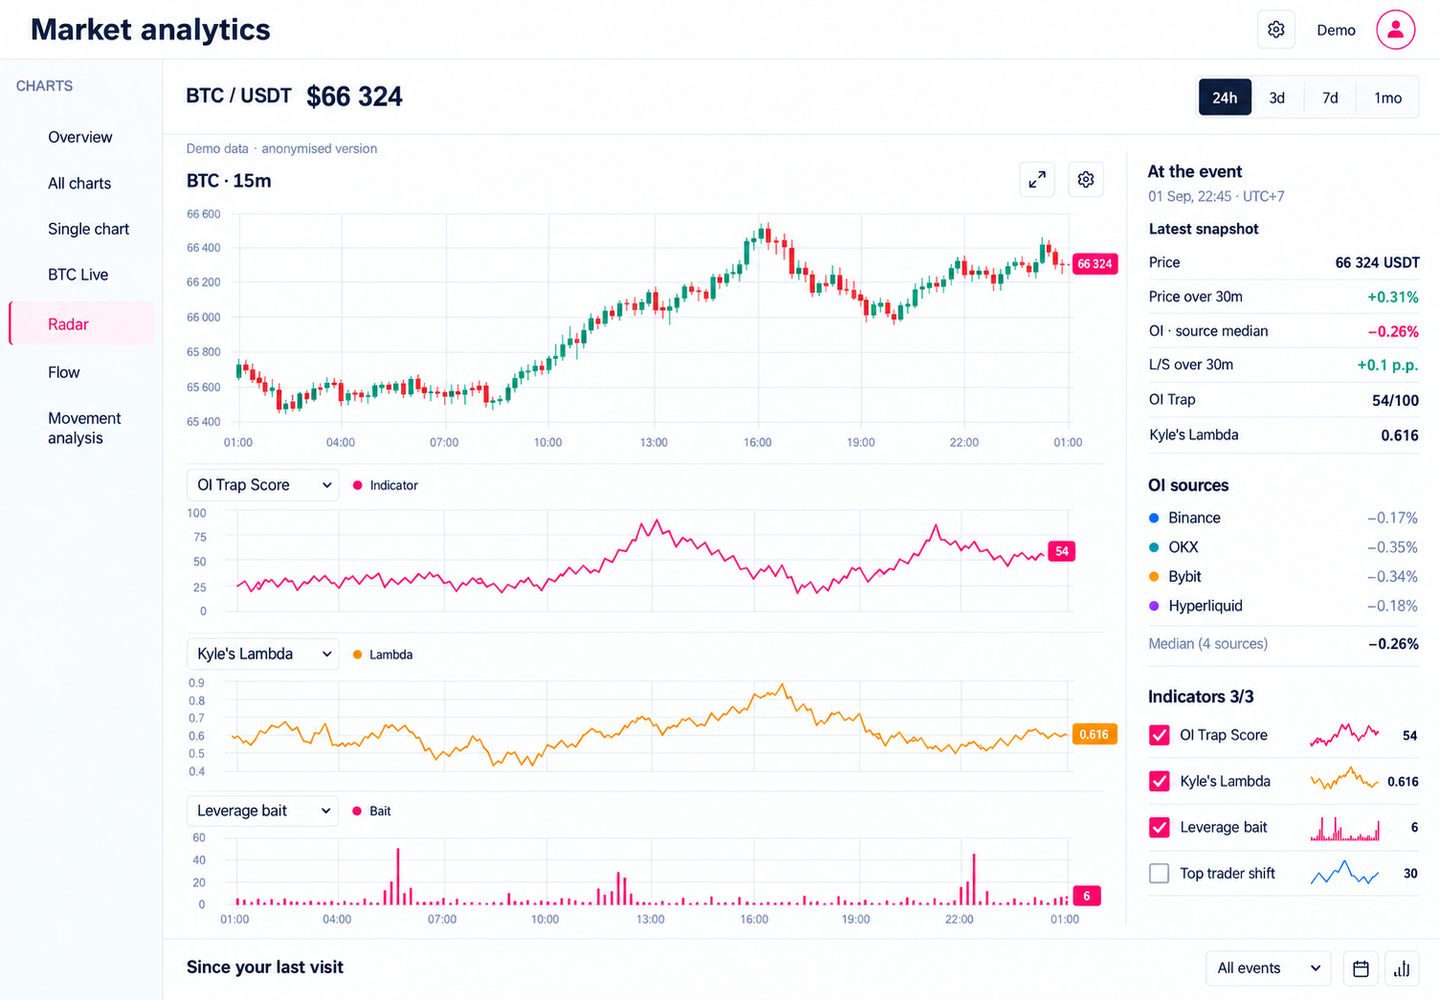The width and height of the screenshot is (1440, 1000).
Task: Click the Lambda legend orange dot
Action: point(358,655)
